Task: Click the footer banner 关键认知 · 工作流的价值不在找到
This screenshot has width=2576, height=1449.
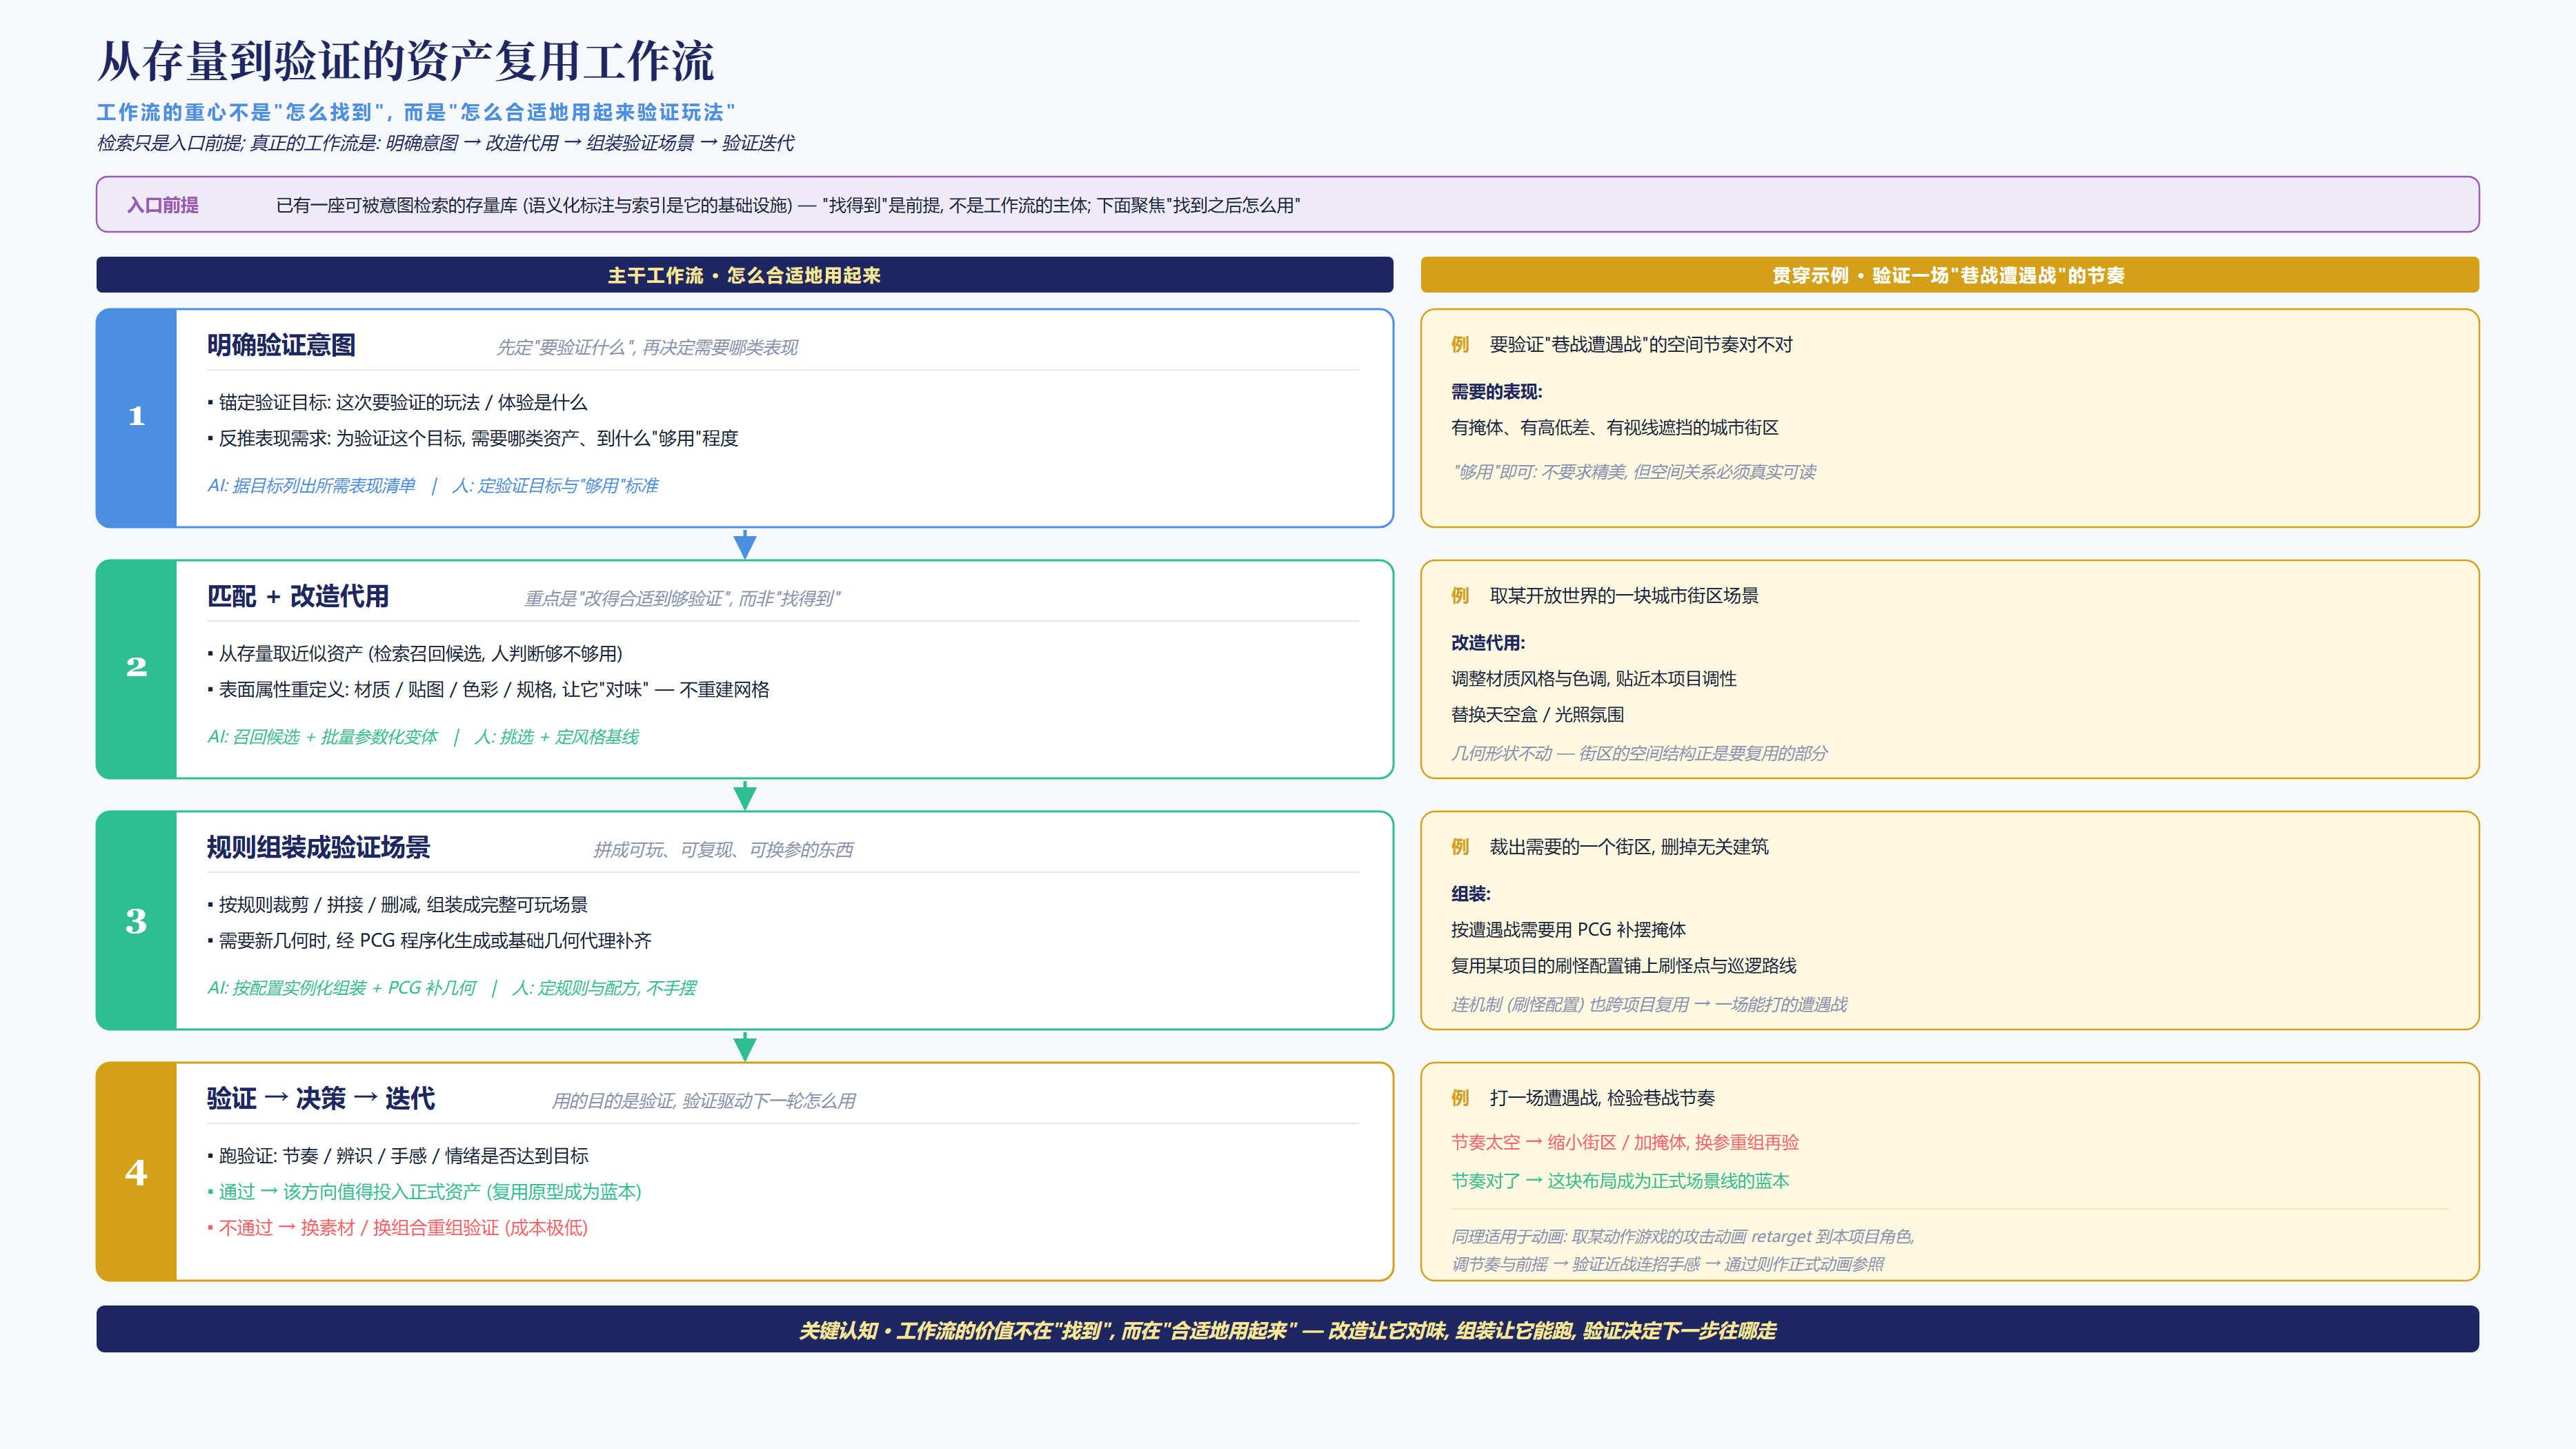Action: click(x=1288, y=1329)
